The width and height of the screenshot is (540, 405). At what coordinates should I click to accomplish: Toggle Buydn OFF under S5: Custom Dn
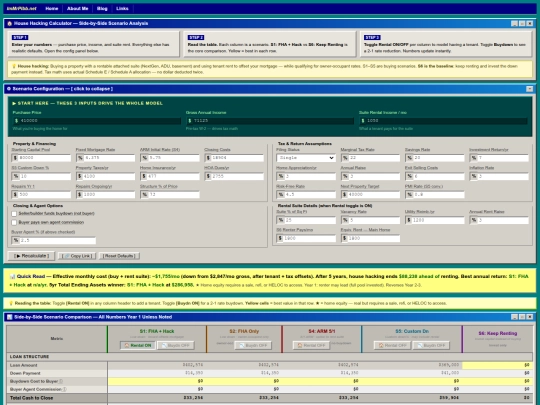pyautogui.click(x=431, y=345)
